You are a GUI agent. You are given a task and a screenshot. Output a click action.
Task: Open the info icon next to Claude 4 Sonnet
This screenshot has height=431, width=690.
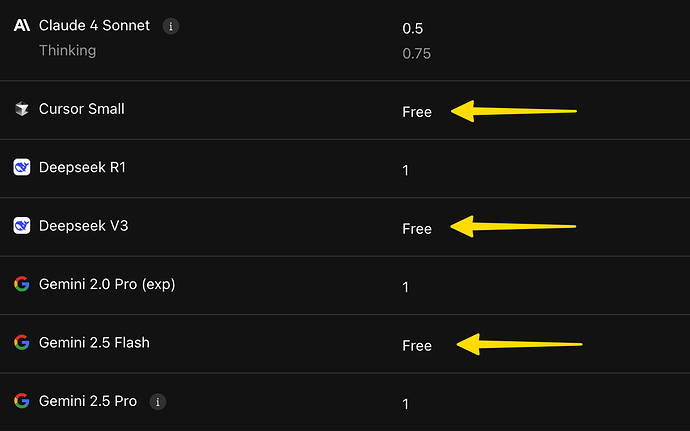coord(171,26)
